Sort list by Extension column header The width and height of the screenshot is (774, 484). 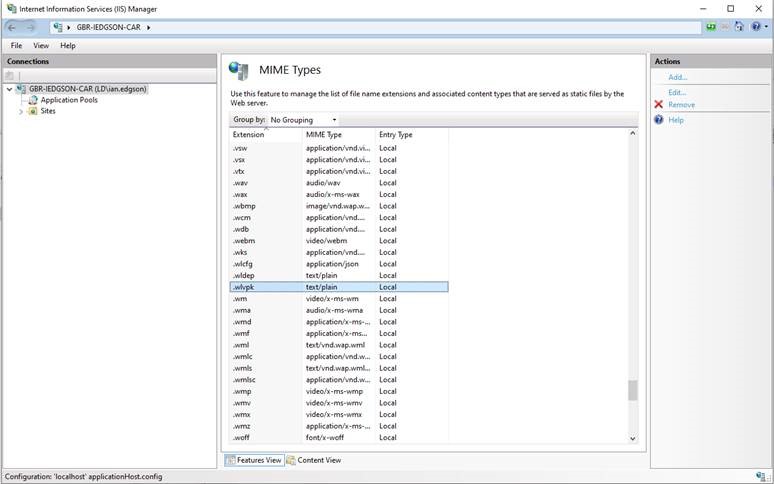[x=249, y=134]
